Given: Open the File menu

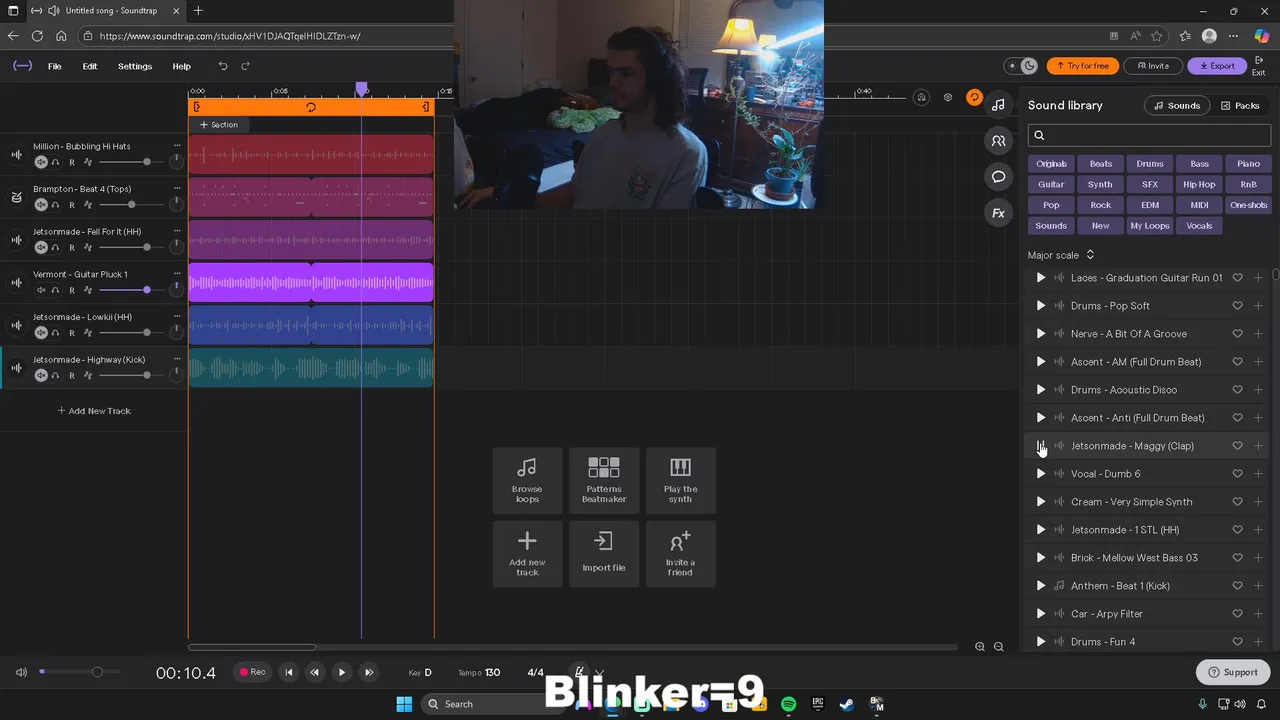Looking at the screenshot, I should click(55, 66).
